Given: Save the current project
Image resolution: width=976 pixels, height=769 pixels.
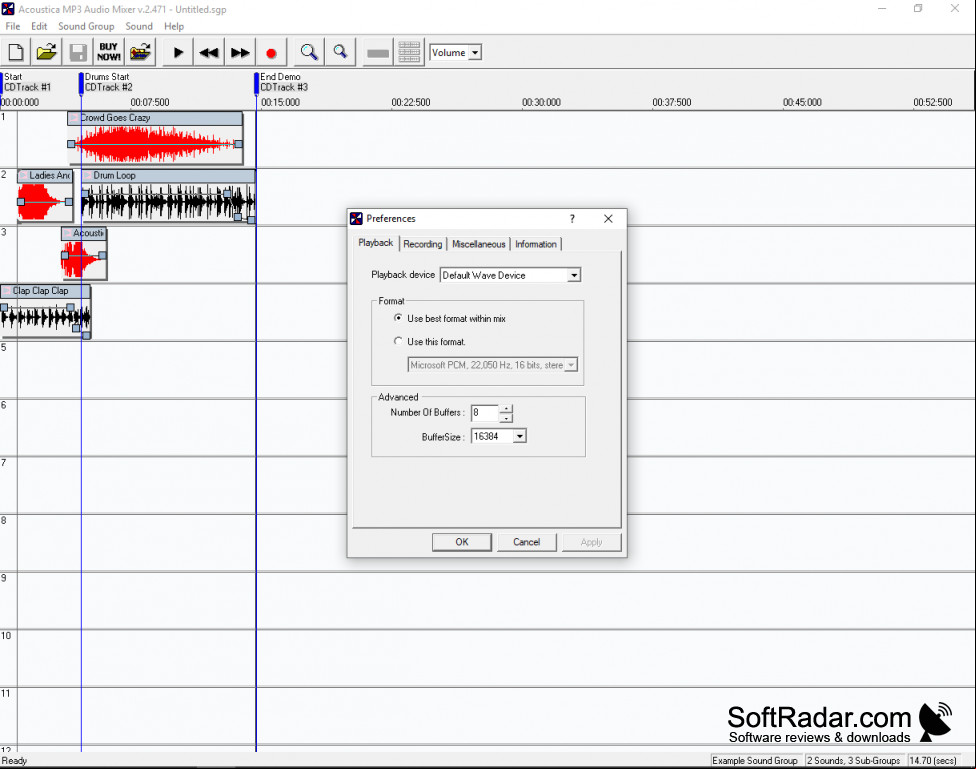Looking at the screenshot, I should (78, 52).
